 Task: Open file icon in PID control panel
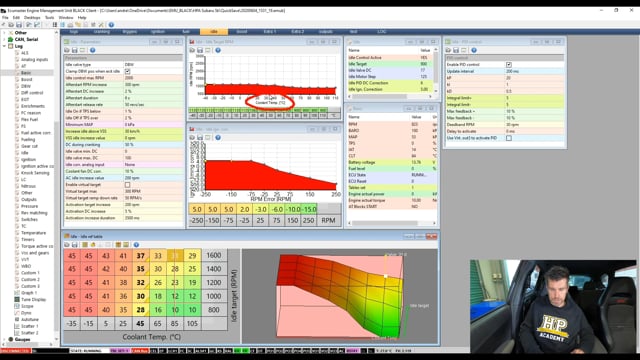click(x=448, y=50)
